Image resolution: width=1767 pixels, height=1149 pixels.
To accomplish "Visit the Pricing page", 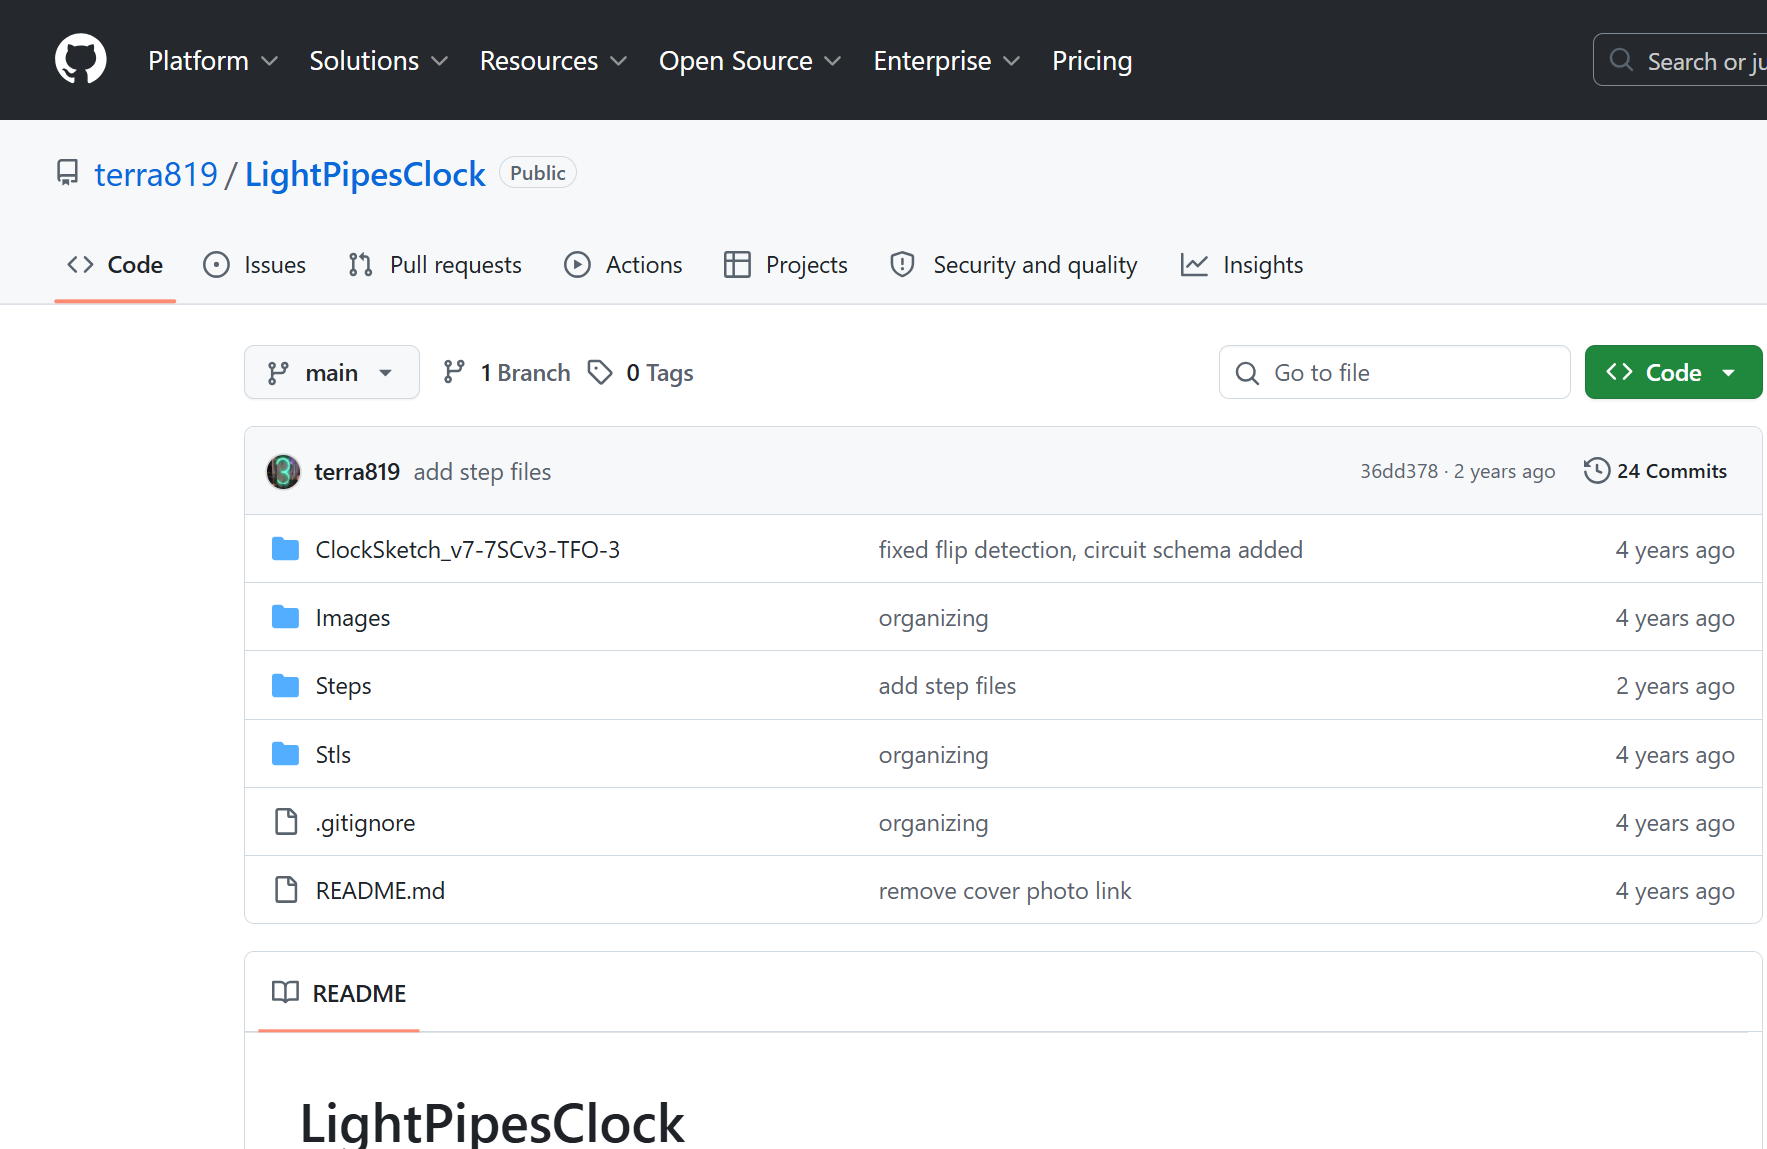I will [1092, 61].
